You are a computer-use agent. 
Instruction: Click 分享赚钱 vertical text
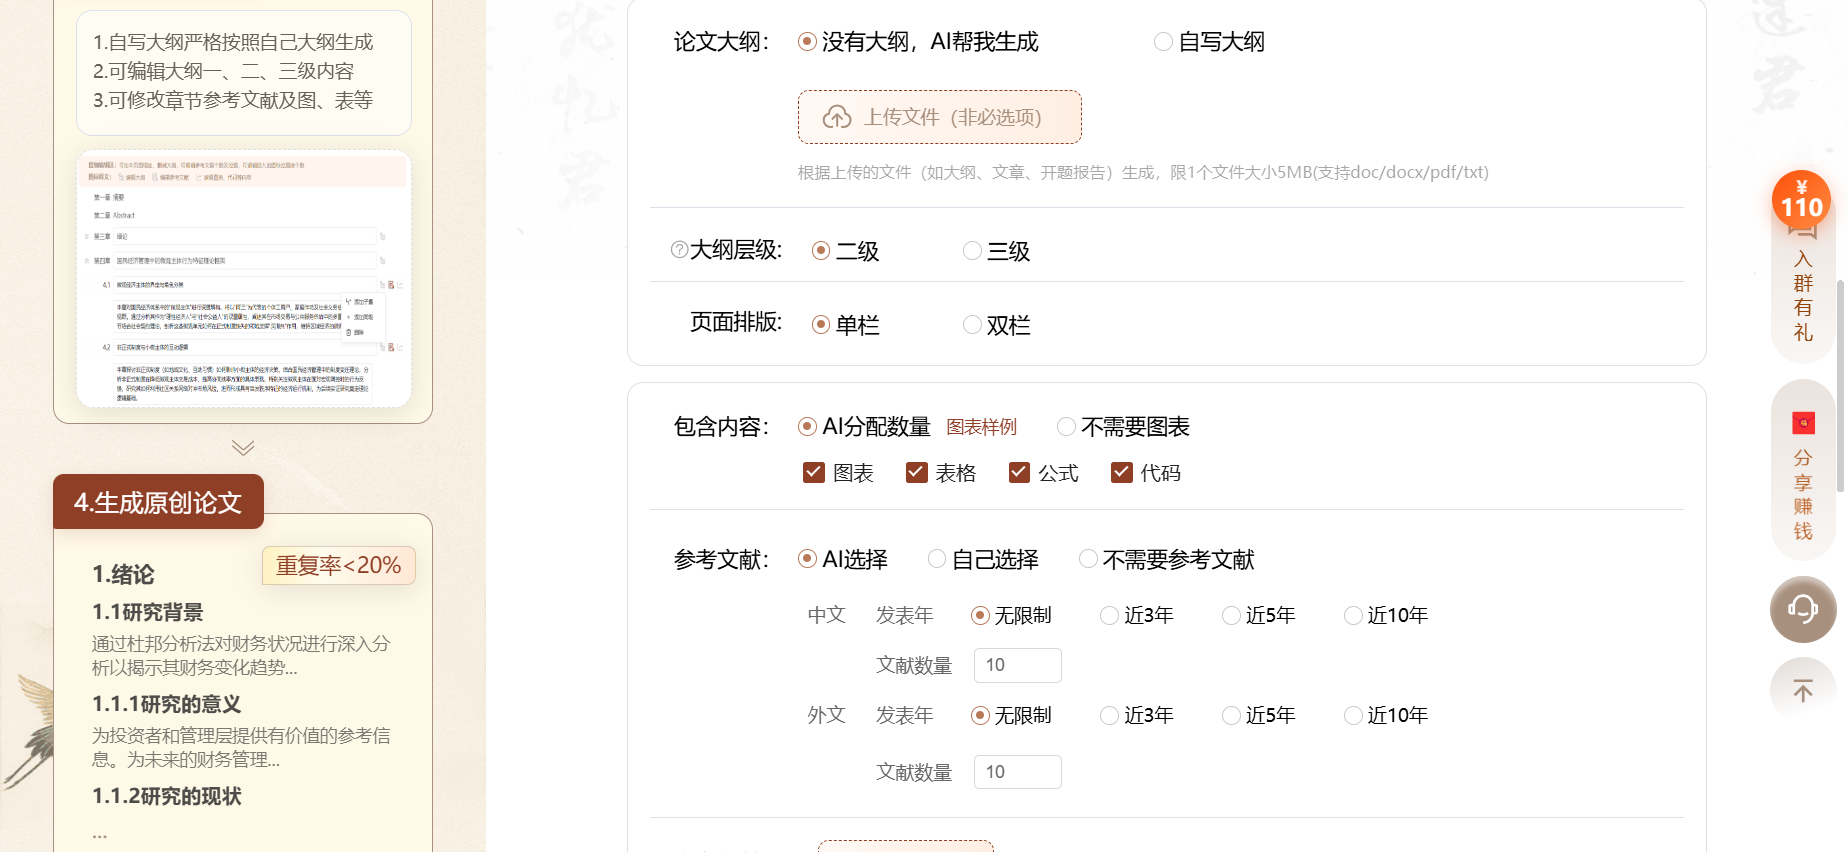click(1803, 495)
